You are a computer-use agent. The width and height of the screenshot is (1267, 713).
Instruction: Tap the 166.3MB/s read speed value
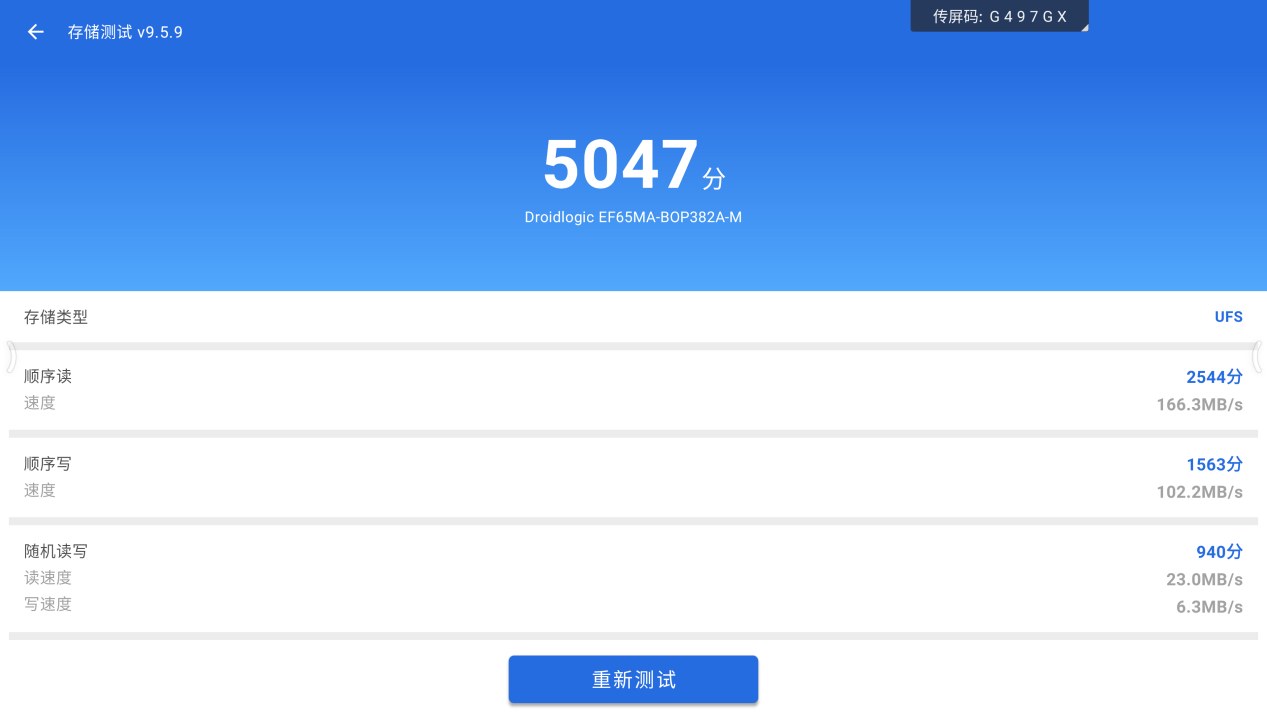1199,402
